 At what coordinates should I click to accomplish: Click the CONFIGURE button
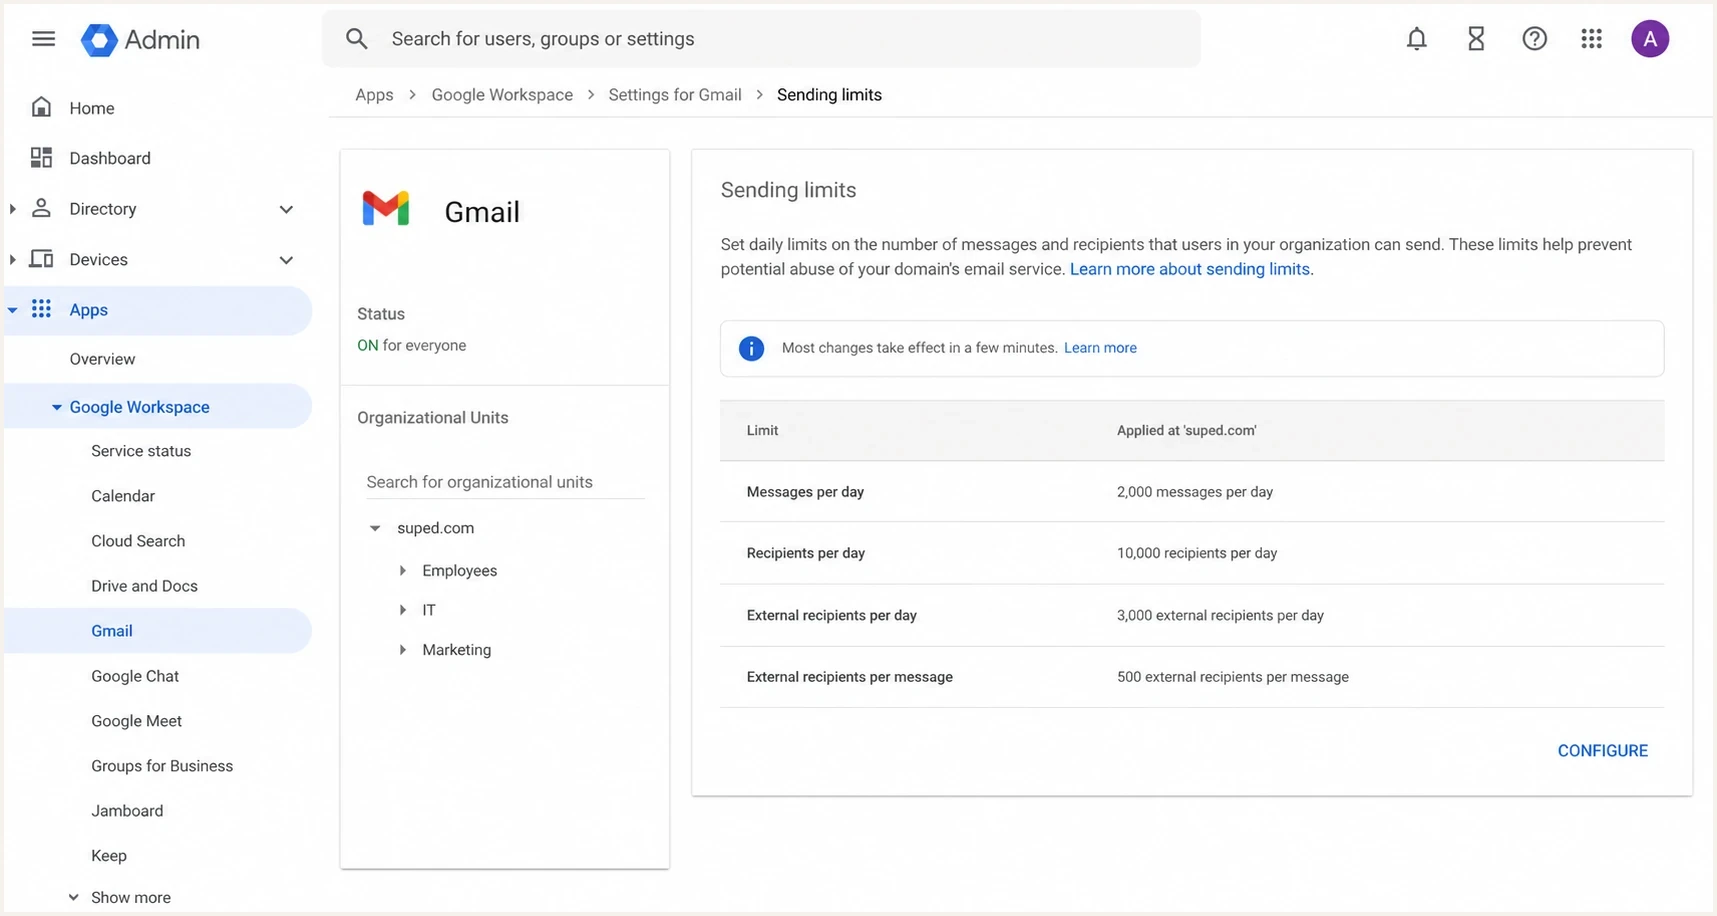click(1602, 751)
